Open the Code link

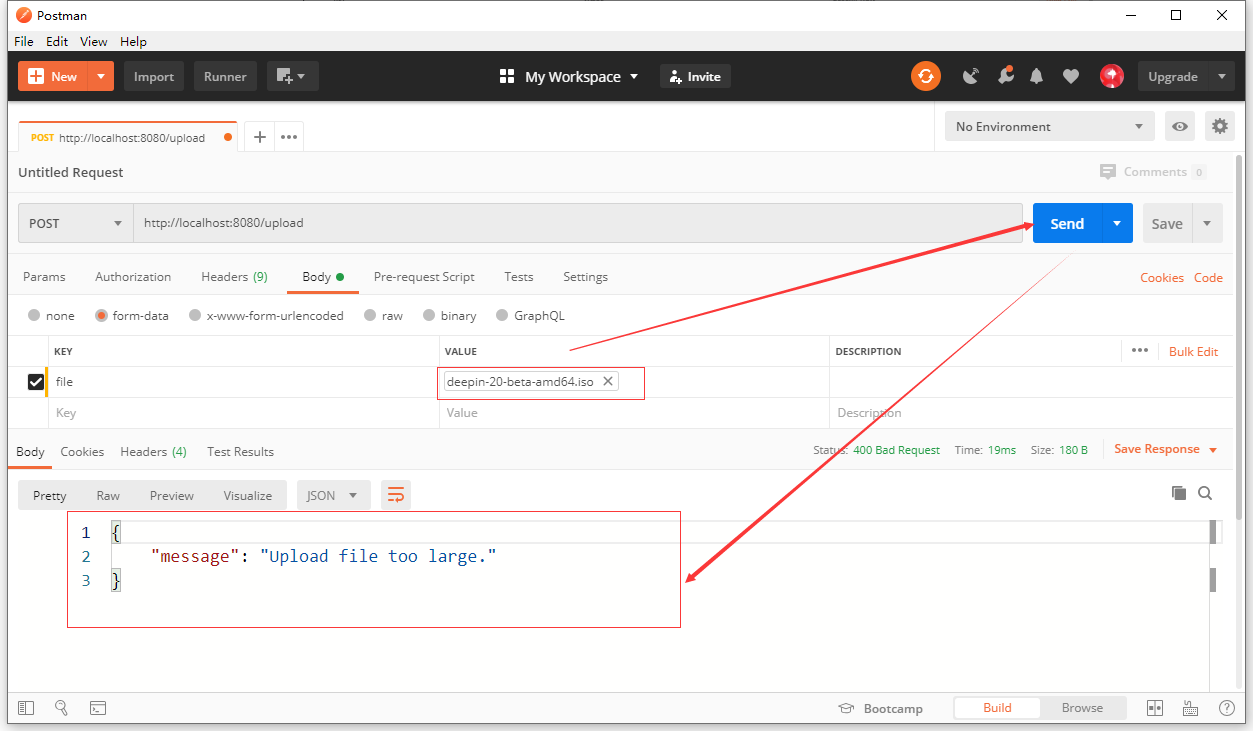coord(1208,278)
